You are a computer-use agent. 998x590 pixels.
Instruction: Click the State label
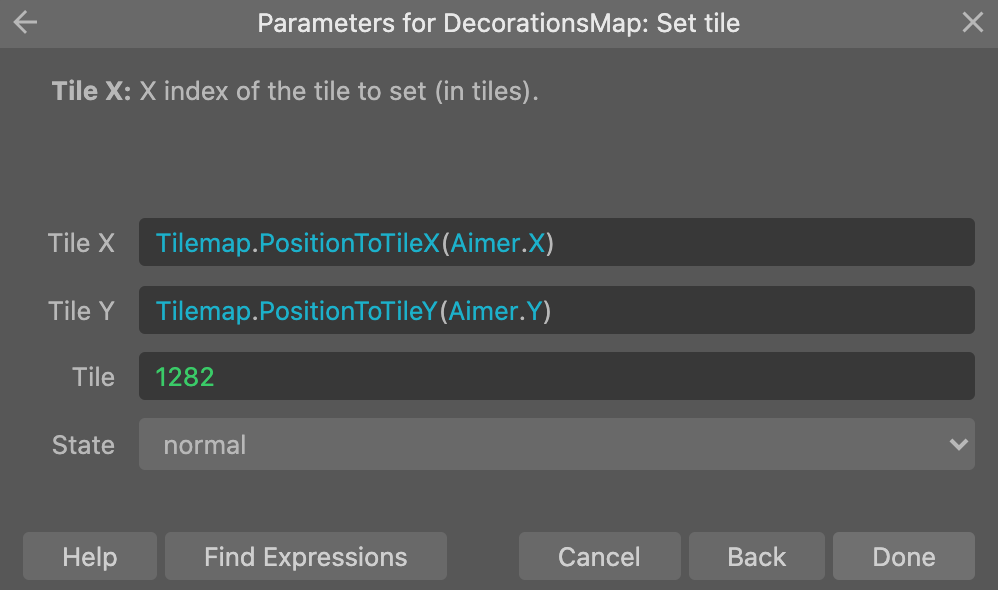83,445
